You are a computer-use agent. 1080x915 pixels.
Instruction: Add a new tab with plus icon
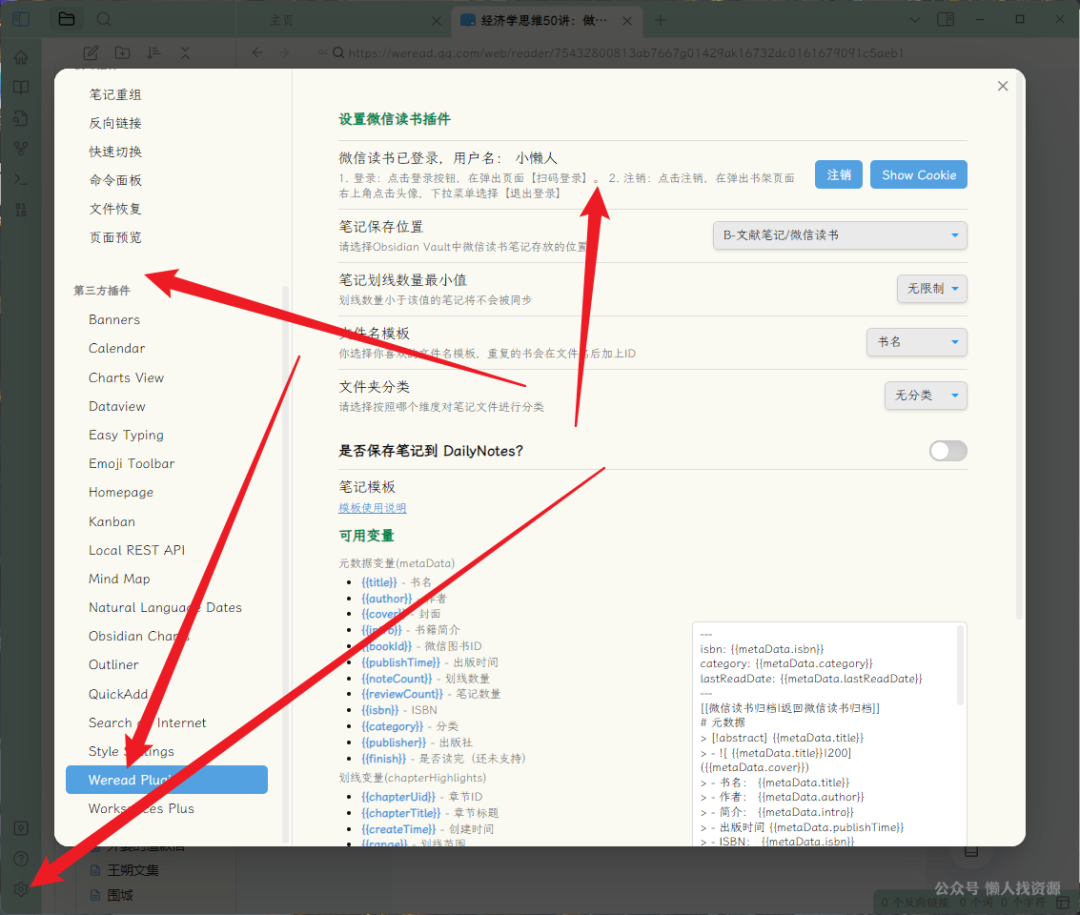(x=660, y=21)
